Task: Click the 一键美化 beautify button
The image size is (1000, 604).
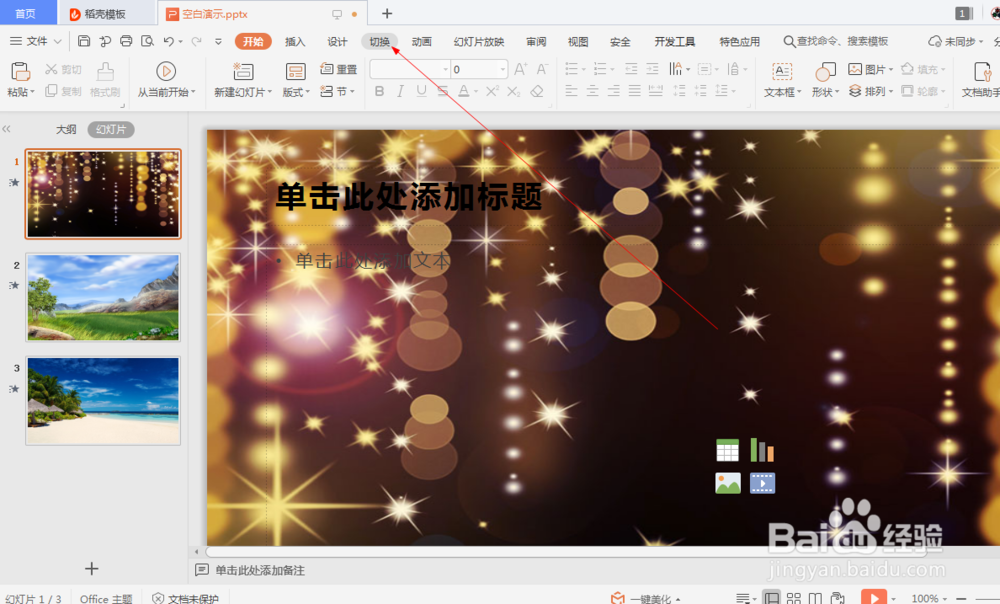Action: (x=651, y=596)
